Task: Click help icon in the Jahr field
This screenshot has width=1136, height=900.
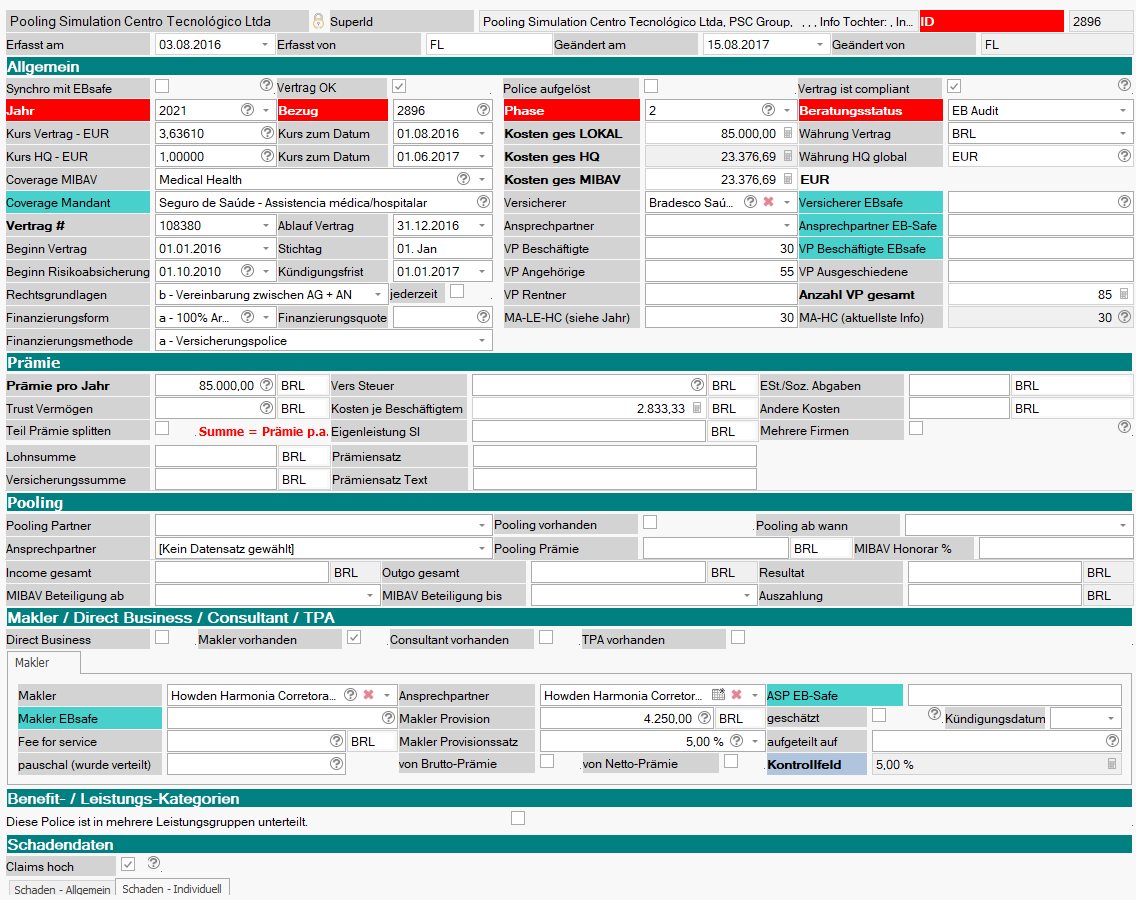Action: tap(248, 109)
